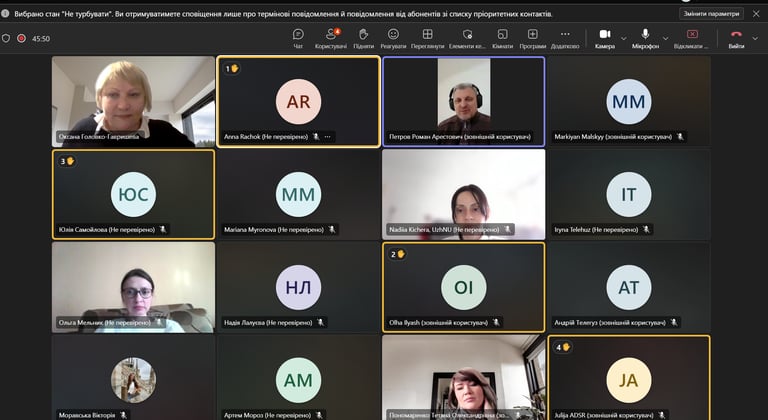Click muted mic icon next to Olha Ilyash
The height and width of the screenshot is (420, 768).
[496, 322]
